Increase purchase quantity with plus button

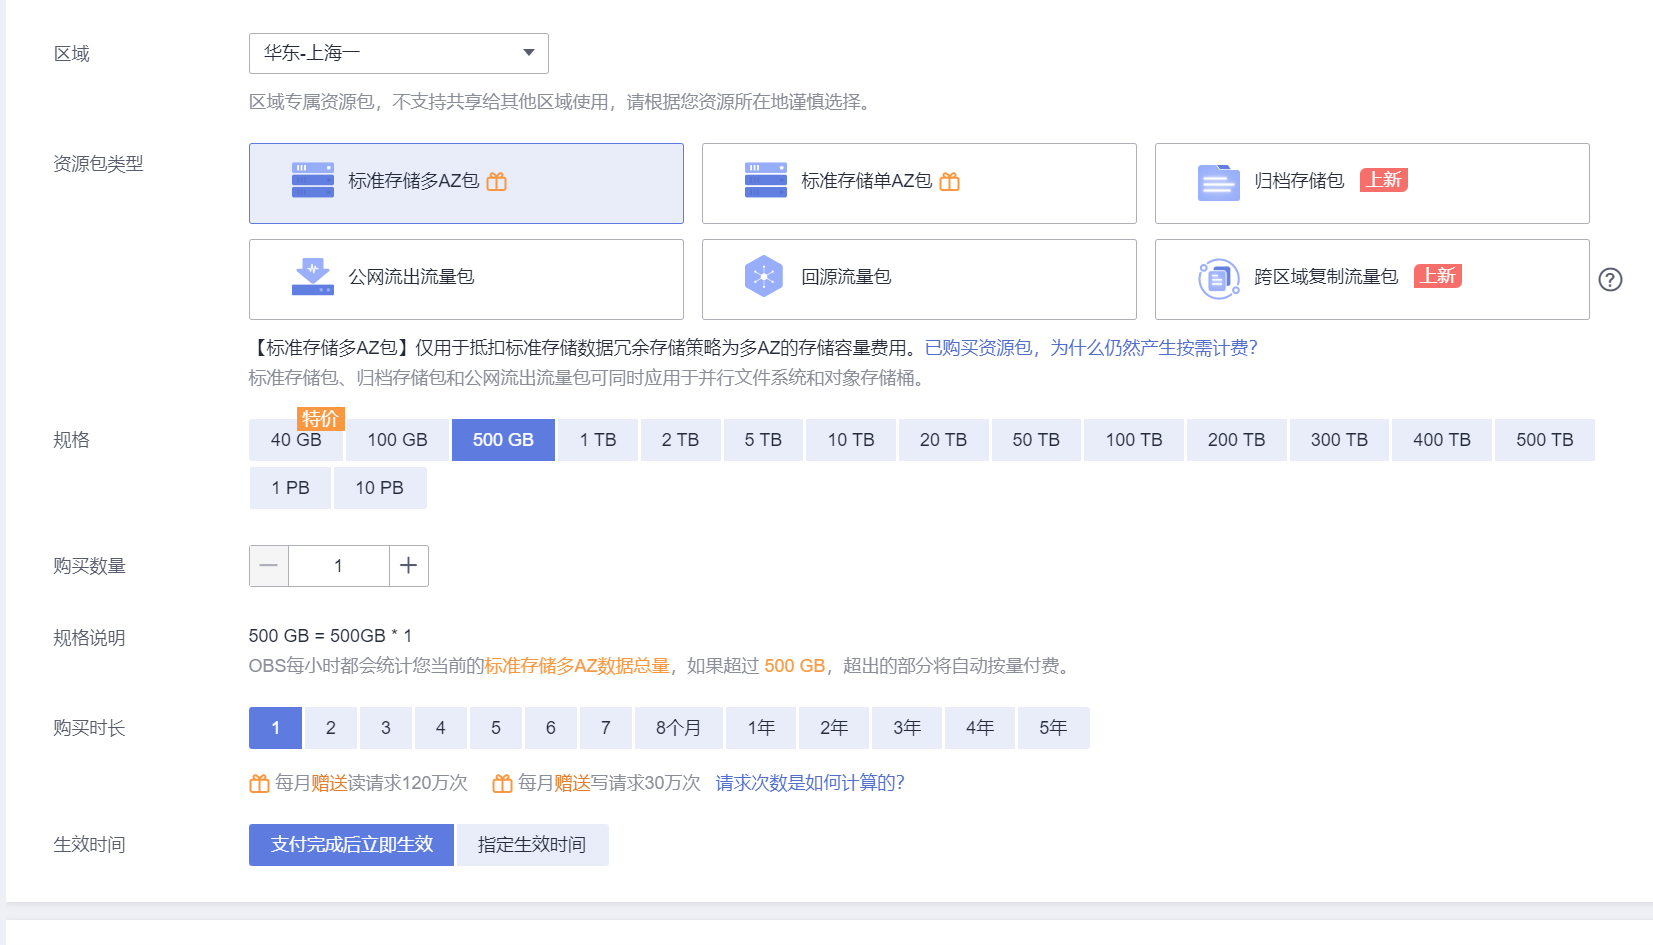click(x=408, y=566)
